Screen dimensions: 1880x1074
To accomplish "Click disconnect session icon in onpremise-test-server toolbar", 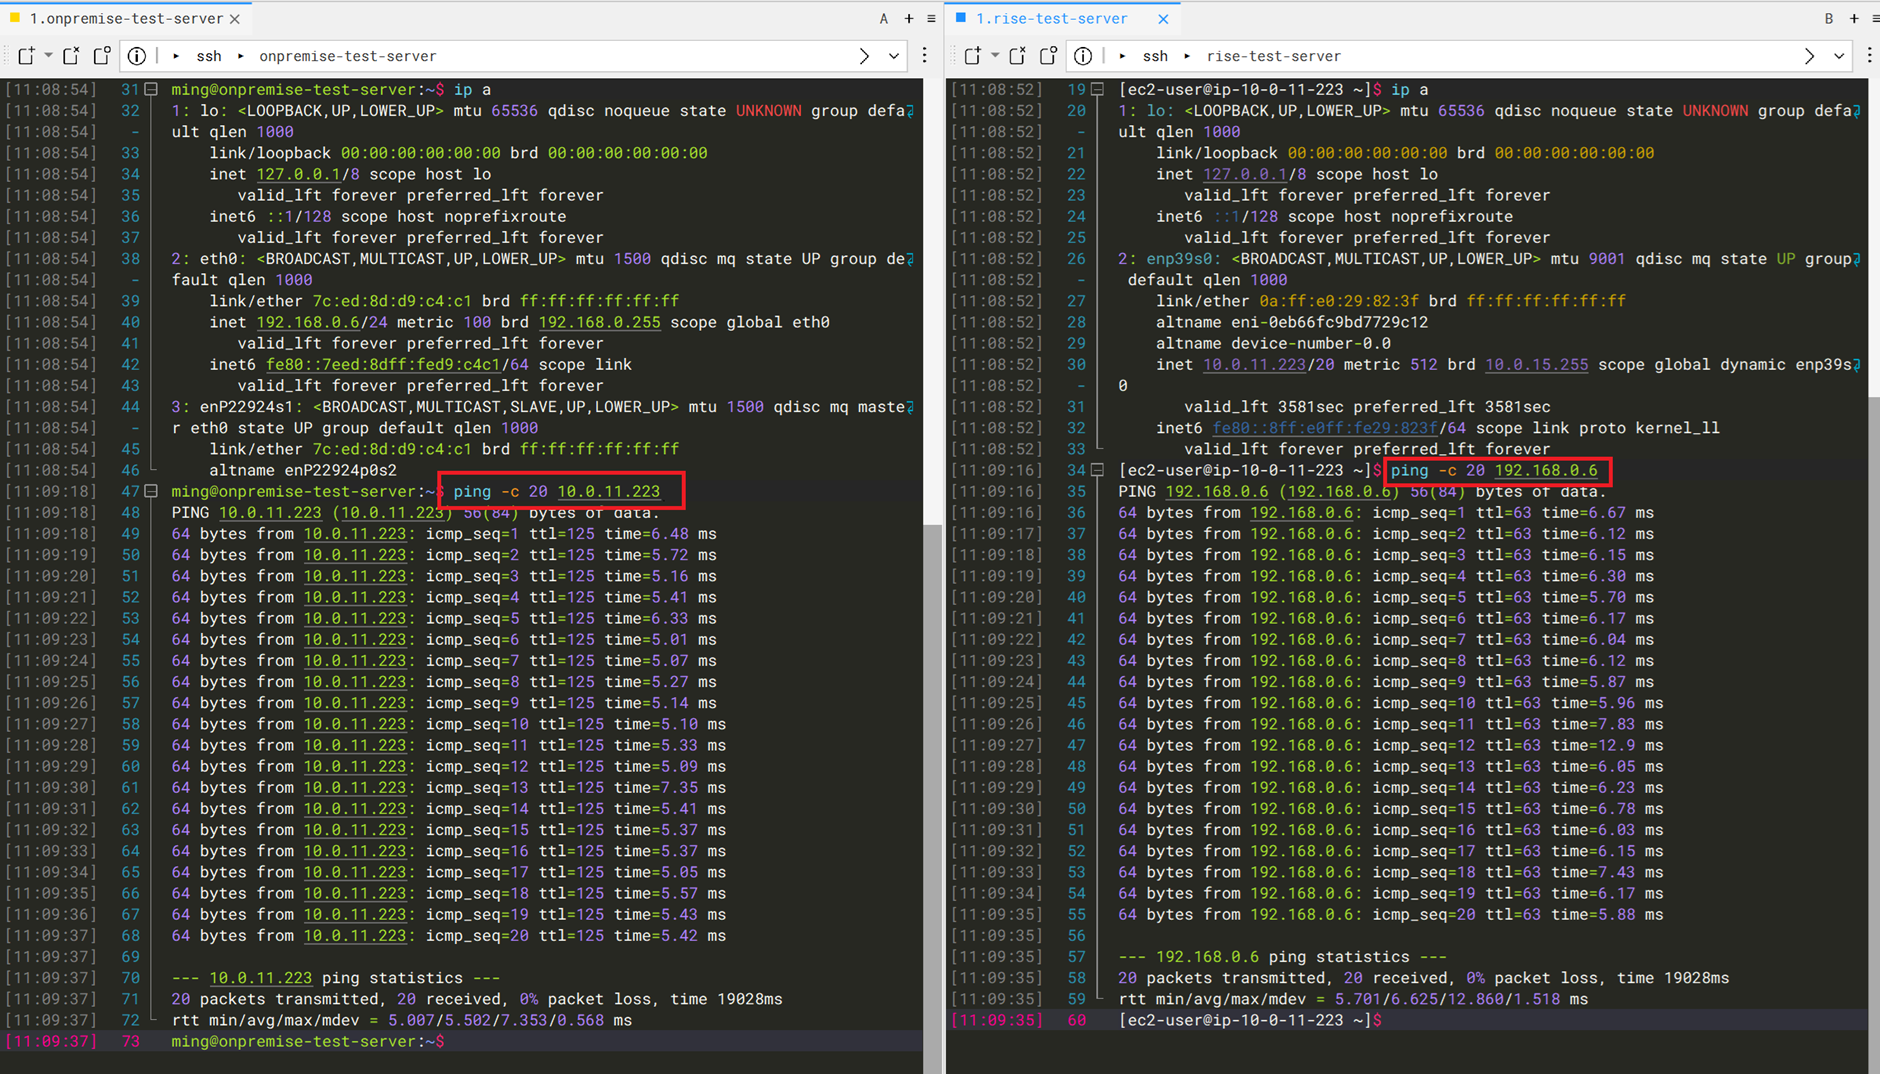I will point(71,56).
